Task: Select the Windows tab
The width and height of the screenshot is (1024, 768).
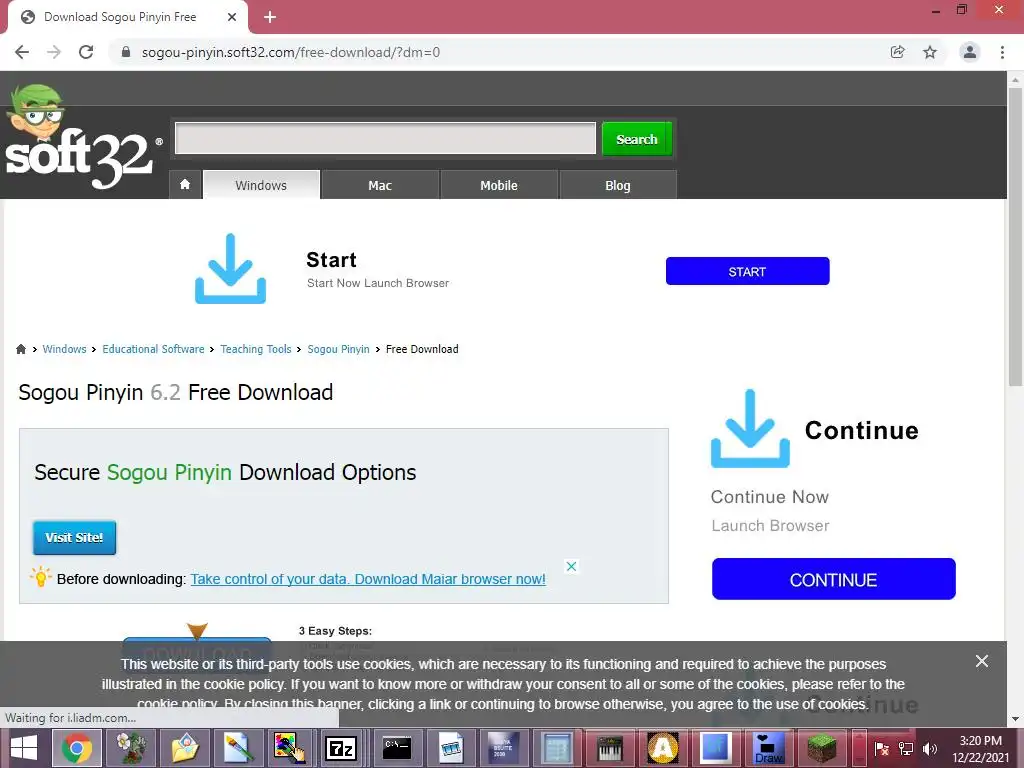Action: pos(261,185)
